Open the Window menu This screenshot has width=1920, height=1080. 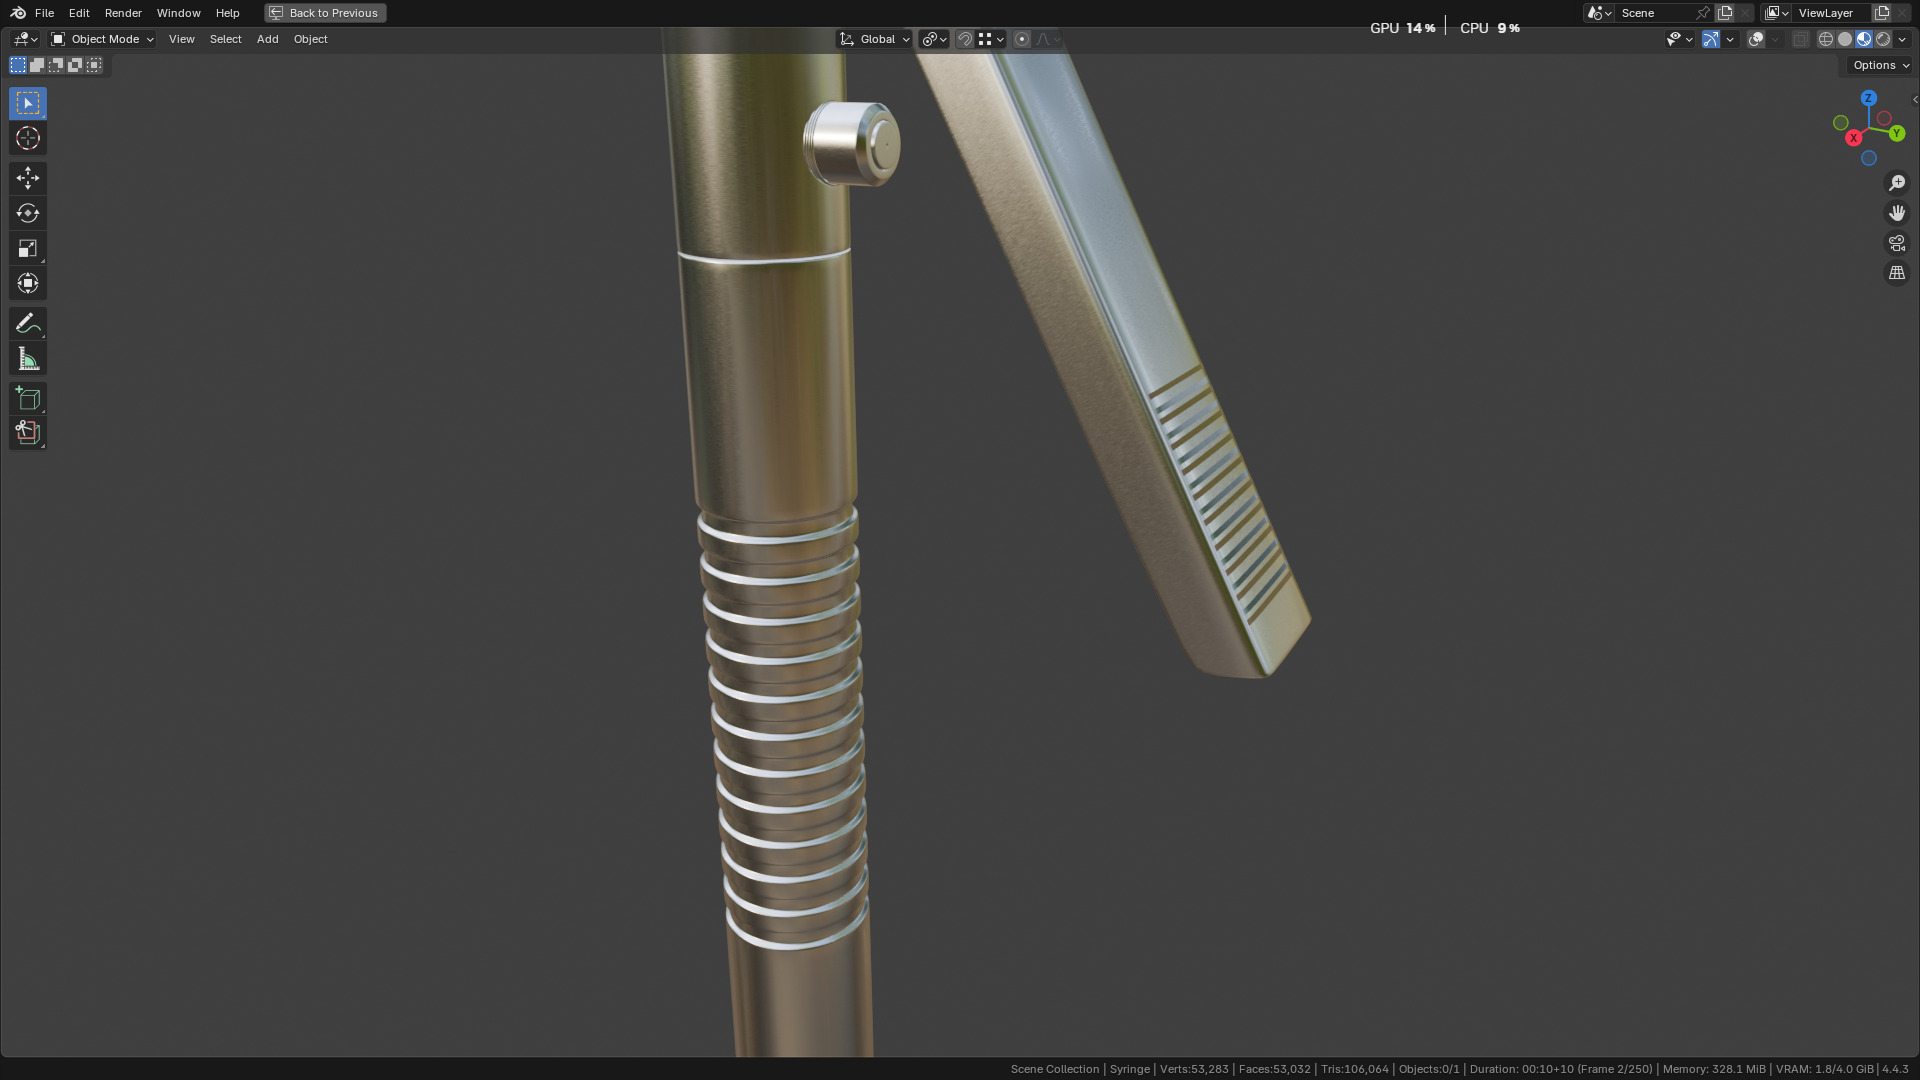pyautogui.click(x=178, y=13)
